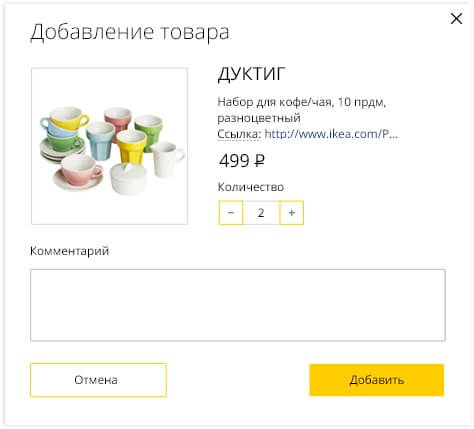Image resolution: width=474 pixels, height=429 pixels.
Task: Click the Комментарий label
Action: click(x=69, y=251)
